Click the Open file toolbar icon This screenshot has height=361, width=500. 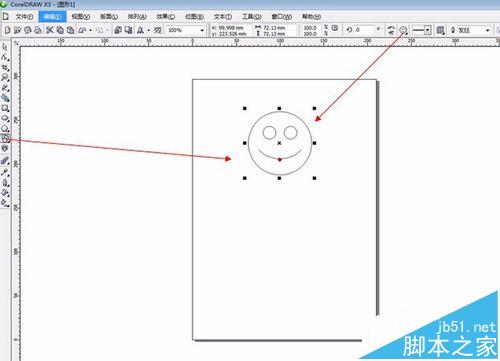click(x=17, y=30)
